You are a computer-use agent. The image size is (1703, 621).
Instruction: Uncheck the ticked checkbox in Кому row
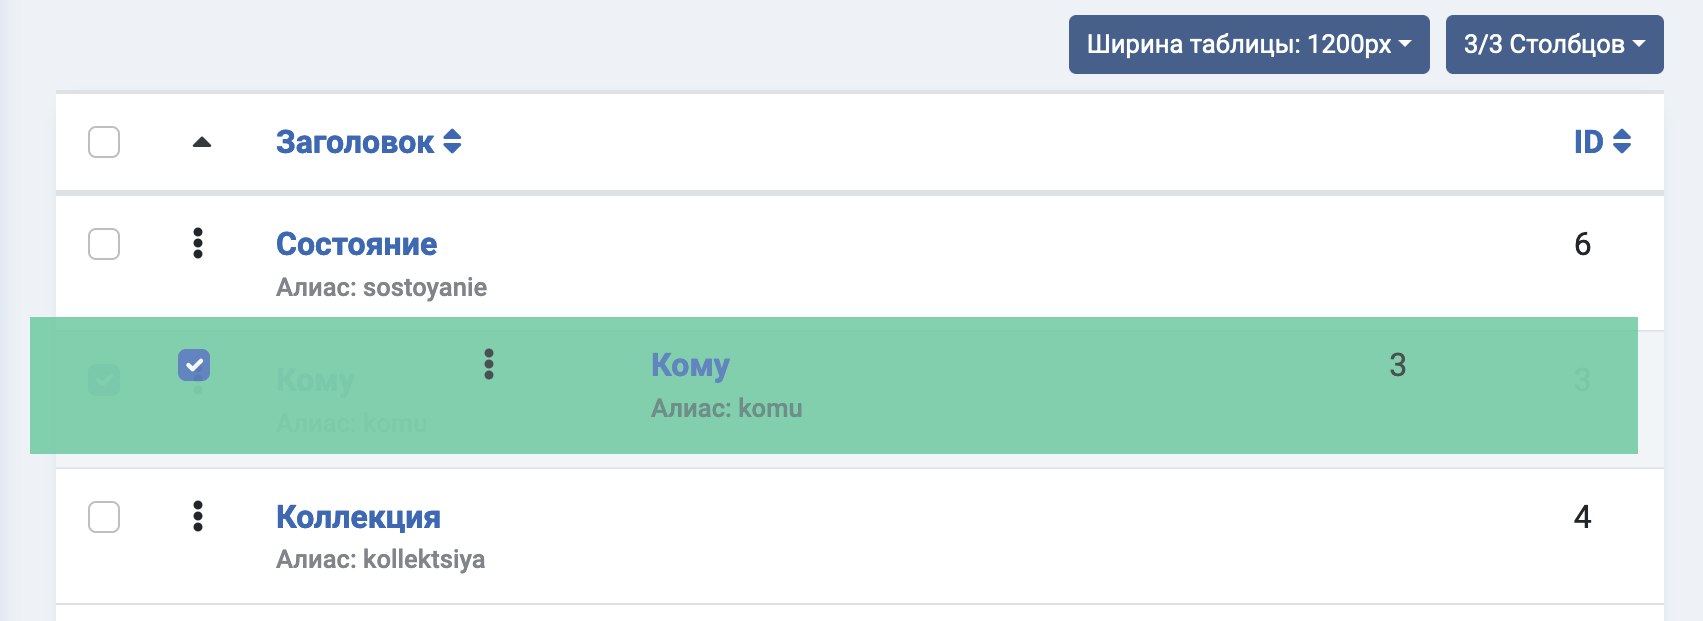tap(194, 365)
